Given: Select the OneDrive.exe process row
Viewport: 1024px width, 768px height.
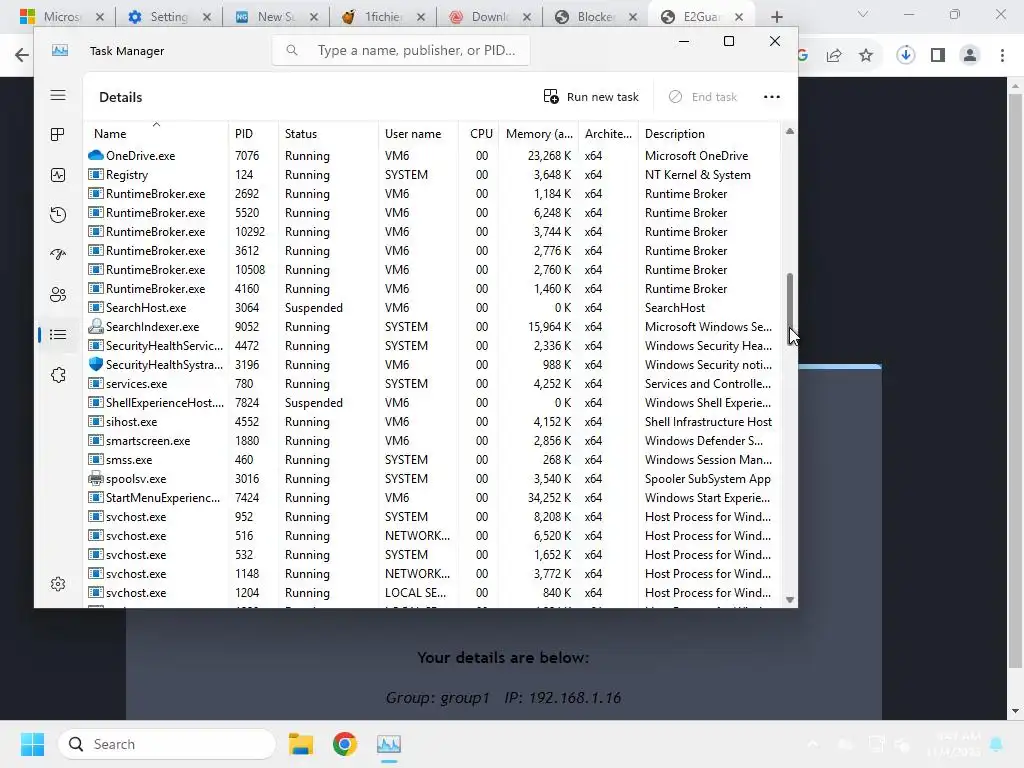Looking at the screenshot, I should 433,155.
